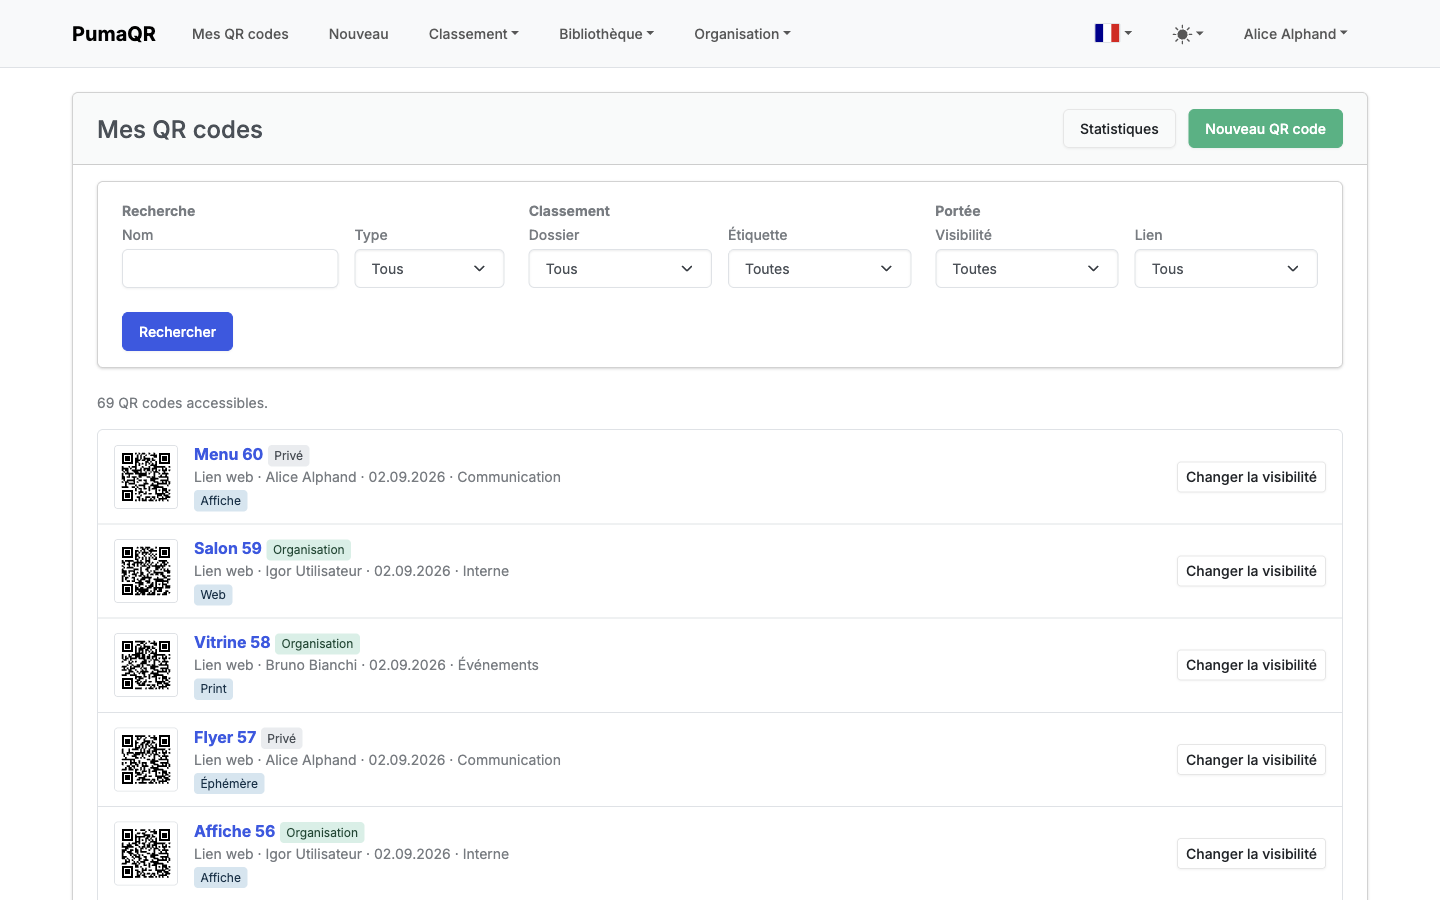1440x900 pixels.
Task: Expand the Visibilité filter dropdown
Action: pyautogui.click(x=1026, y=269)
